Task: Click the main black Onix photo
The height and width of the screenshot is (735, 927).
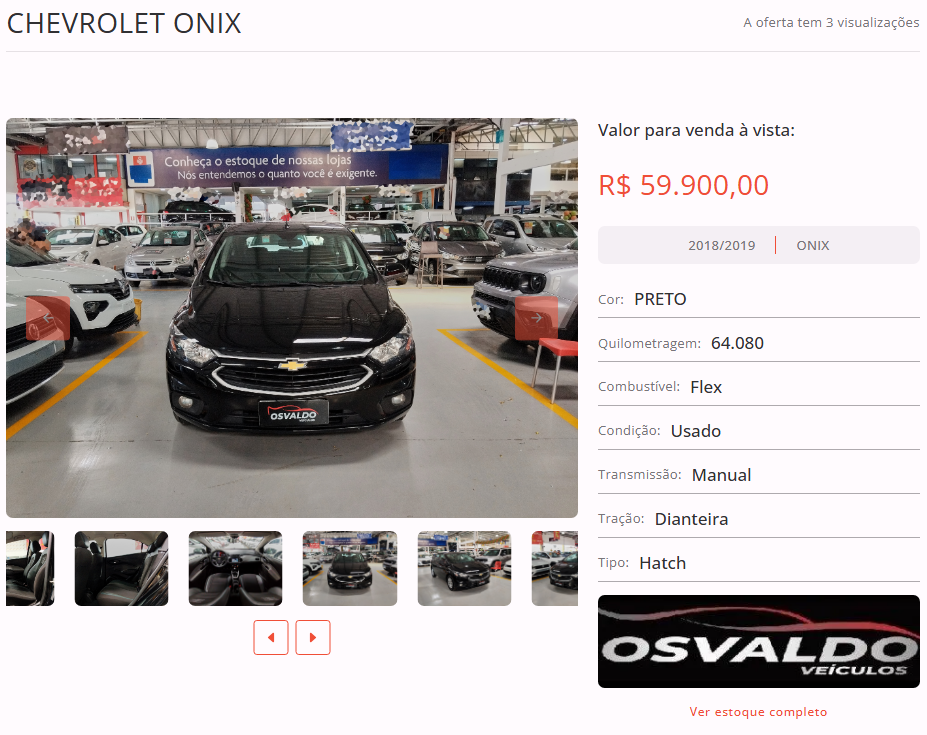Action: pos(291,318)
